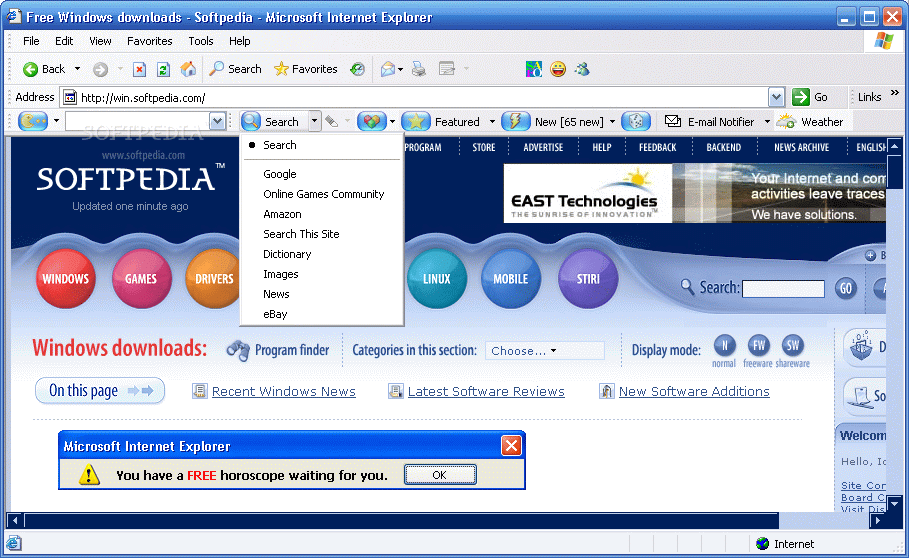Viewport: 909px width, 558px height.
Task: Refresh the page with the green arrows icon
Action: click(x=163, y=70)
